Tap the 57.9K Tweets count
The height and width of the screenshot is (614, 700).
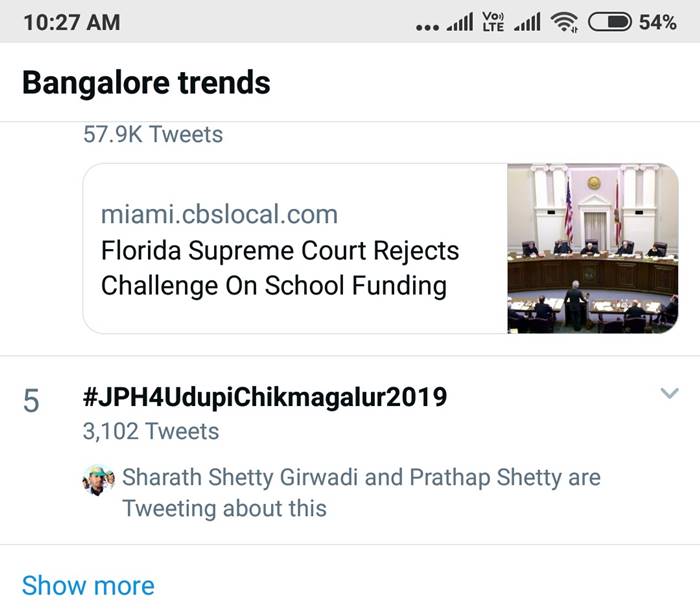153,133
